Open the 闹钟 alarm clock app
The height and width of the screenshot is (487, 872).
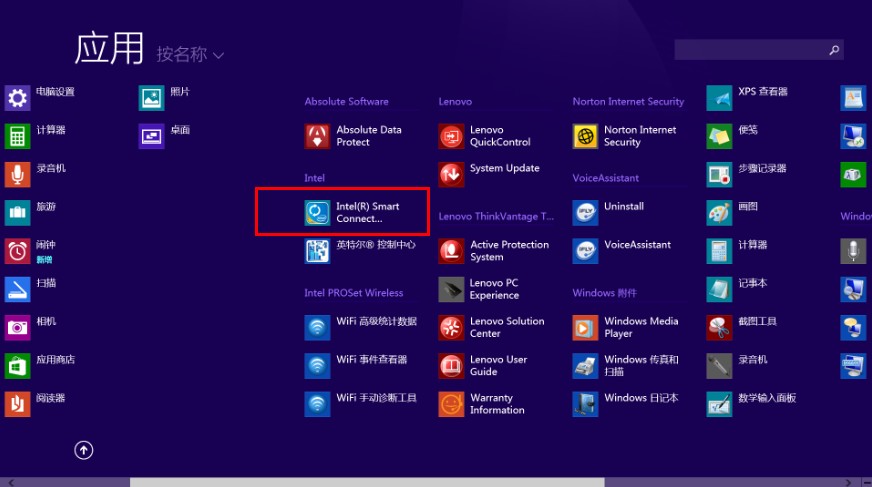[17, 251]
